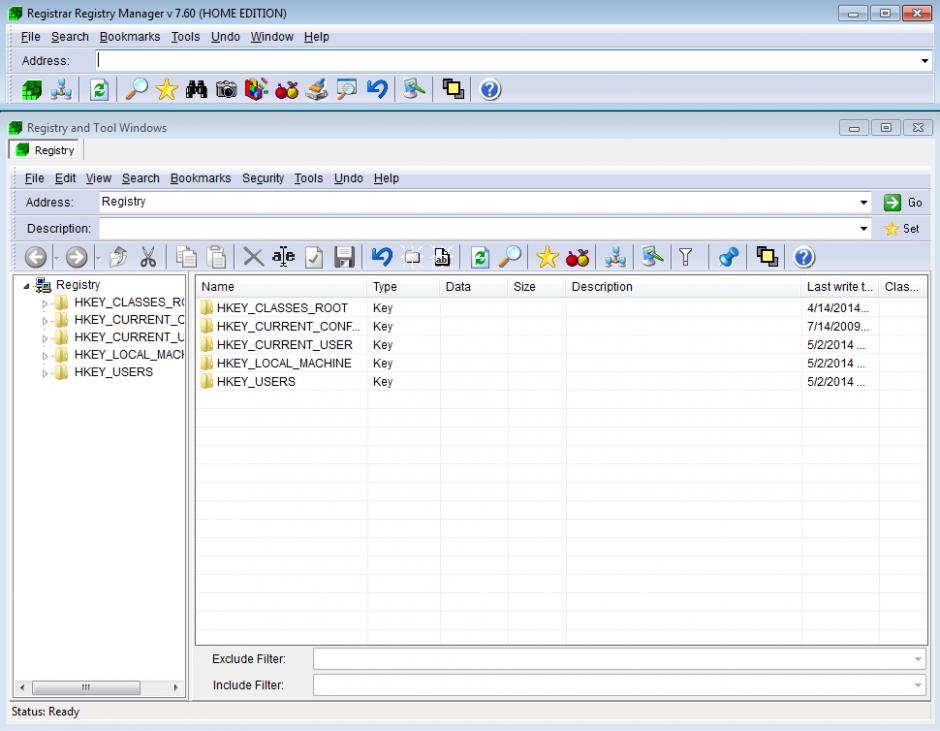Viewport: 940px width, 731px height.
Task: Click the blue pushpin icon
Action: [x=728, y=257]
